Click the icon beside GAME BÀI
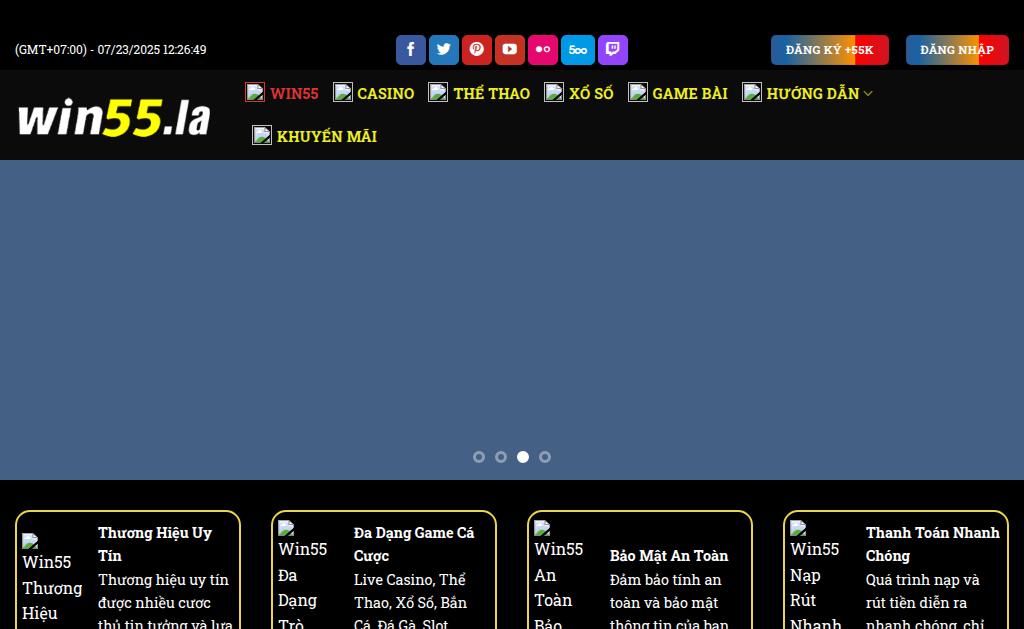1024x629 pixels. [638, 92]
